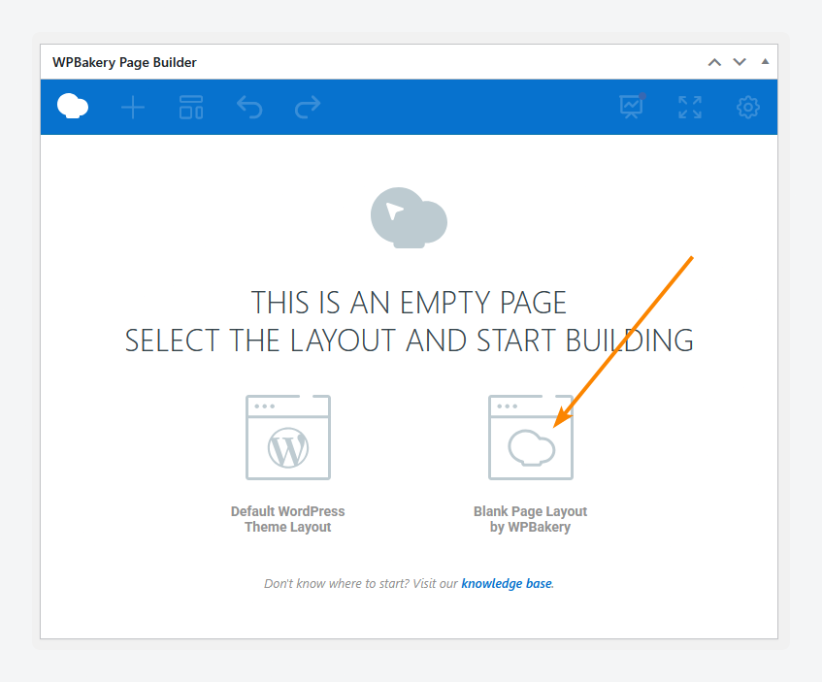Open the Templates layout icon
The height and width of the screenshot is (682, 822).
[191, 107]
